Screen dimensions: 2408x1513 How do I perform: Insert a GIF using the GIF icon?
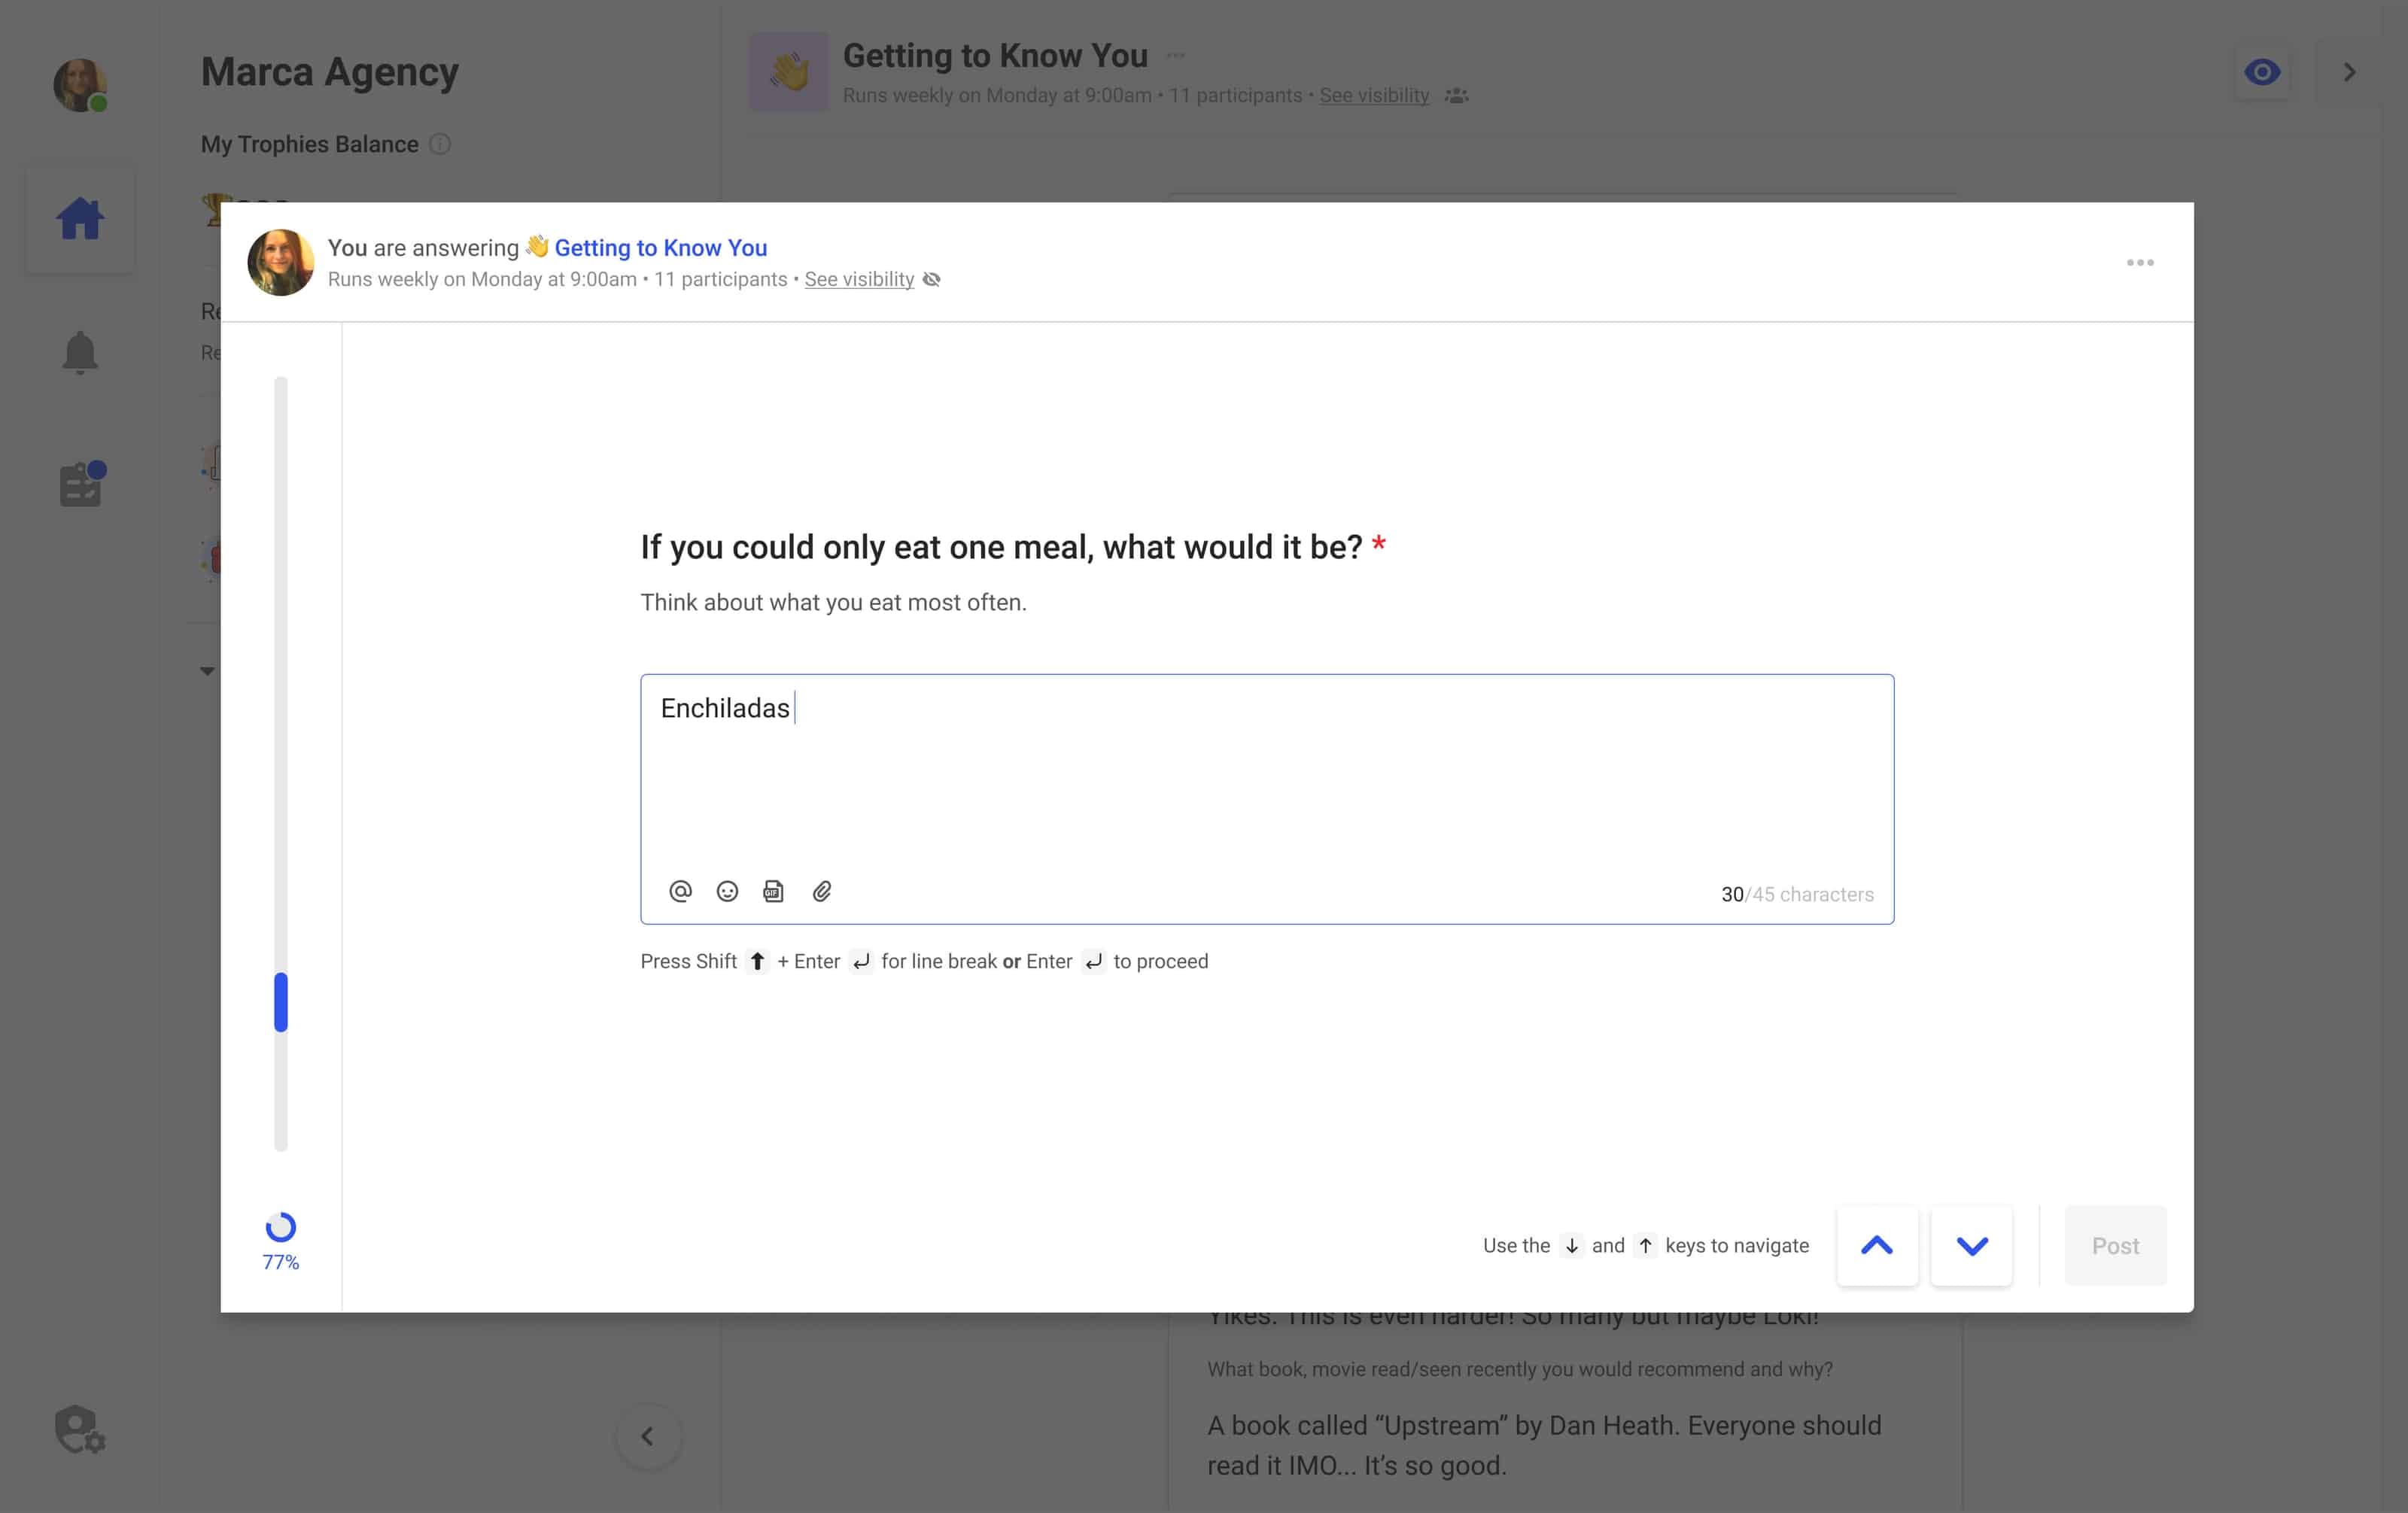774,890
